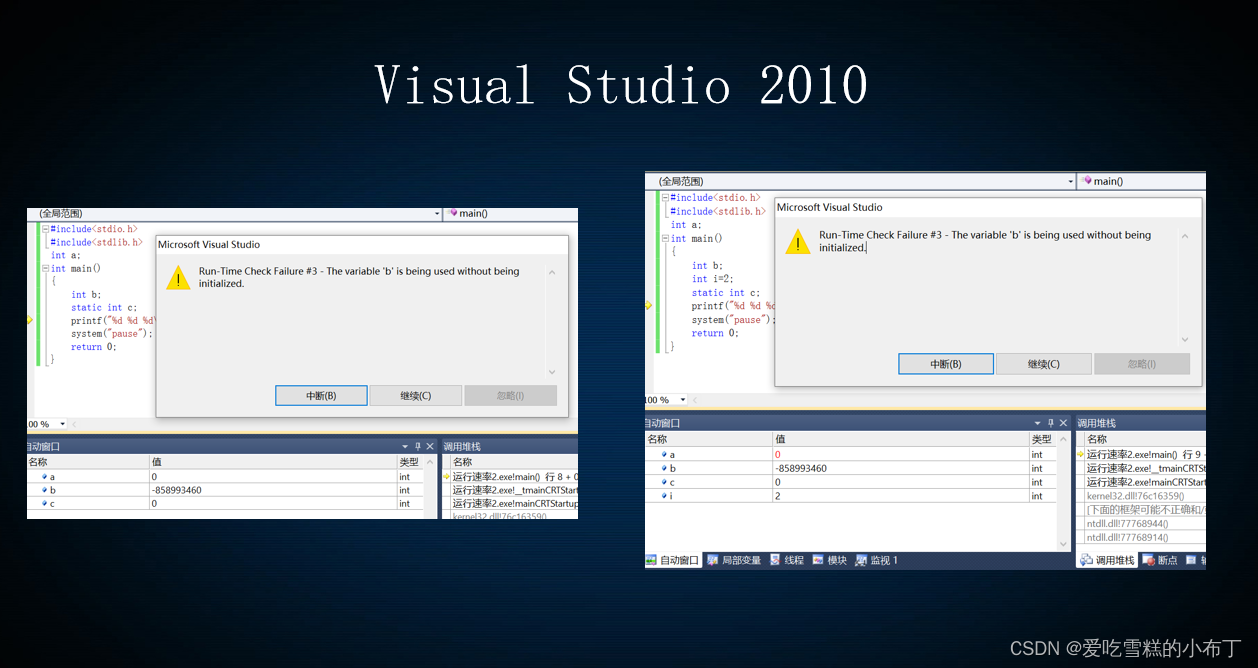Switch to 模块 tab in right screenshot
Viewport: 1258px width, 668px height.
pos(830,560)
